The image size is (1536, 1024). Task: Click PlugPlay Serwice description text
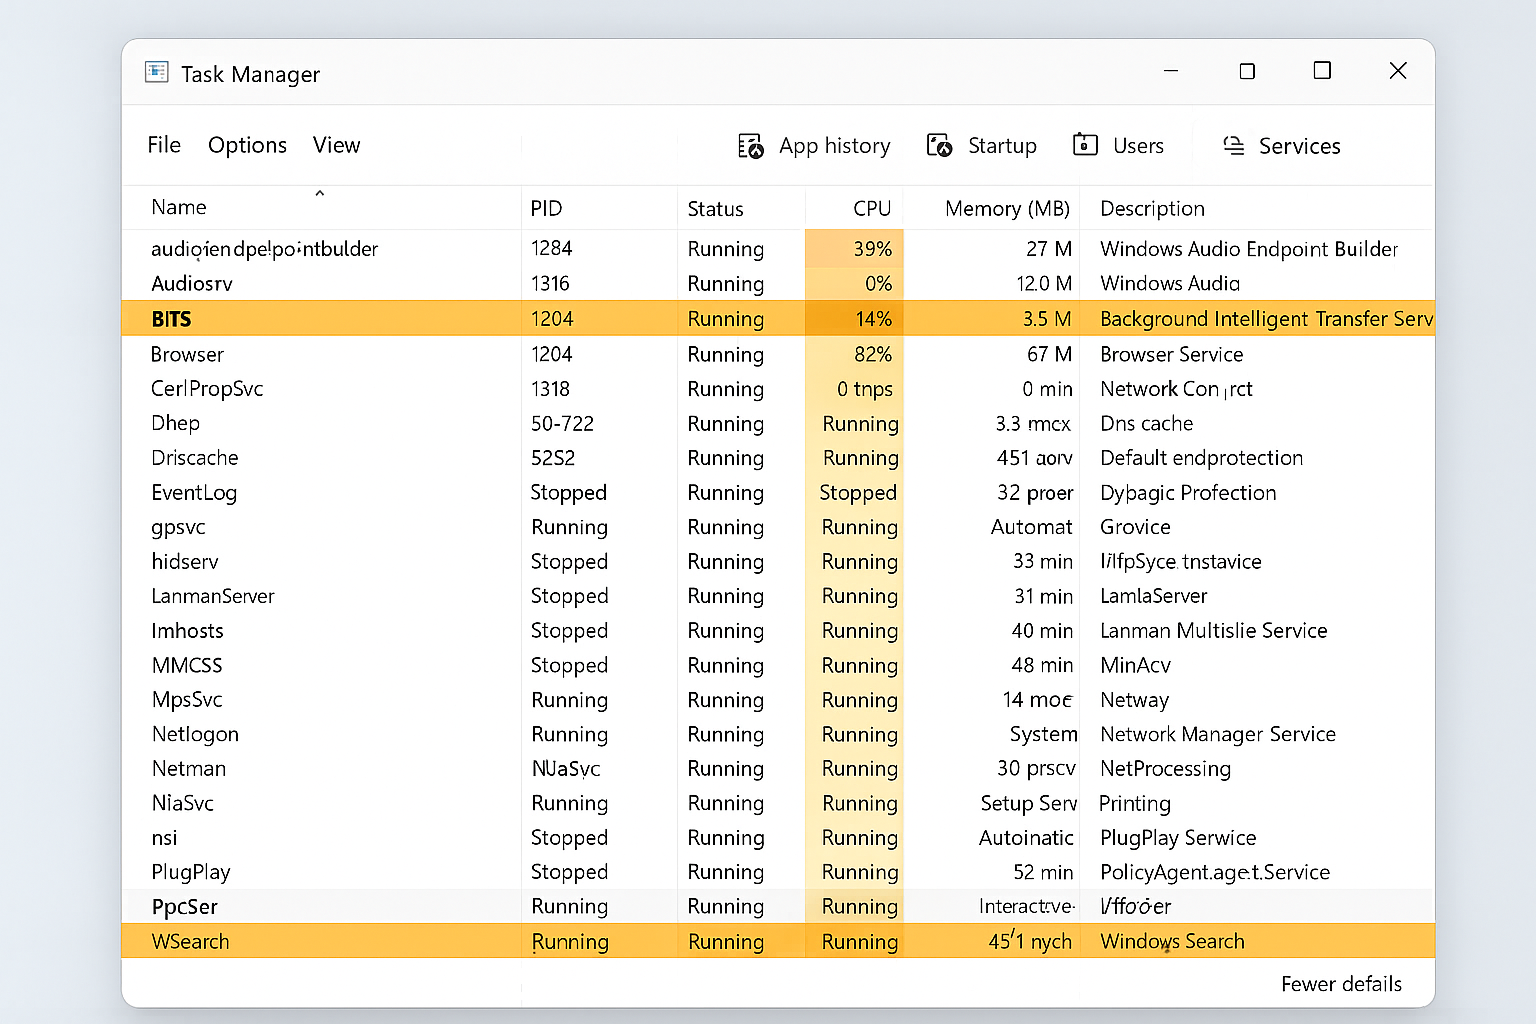(1178, 838)
